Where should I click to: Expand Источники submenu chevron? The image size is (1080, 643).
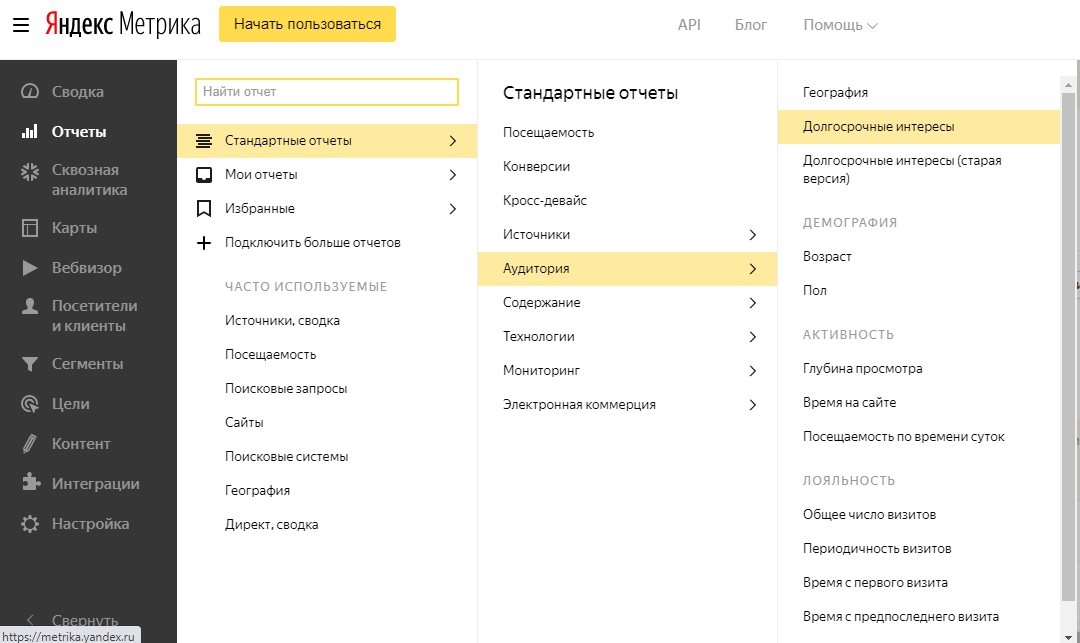753,235
